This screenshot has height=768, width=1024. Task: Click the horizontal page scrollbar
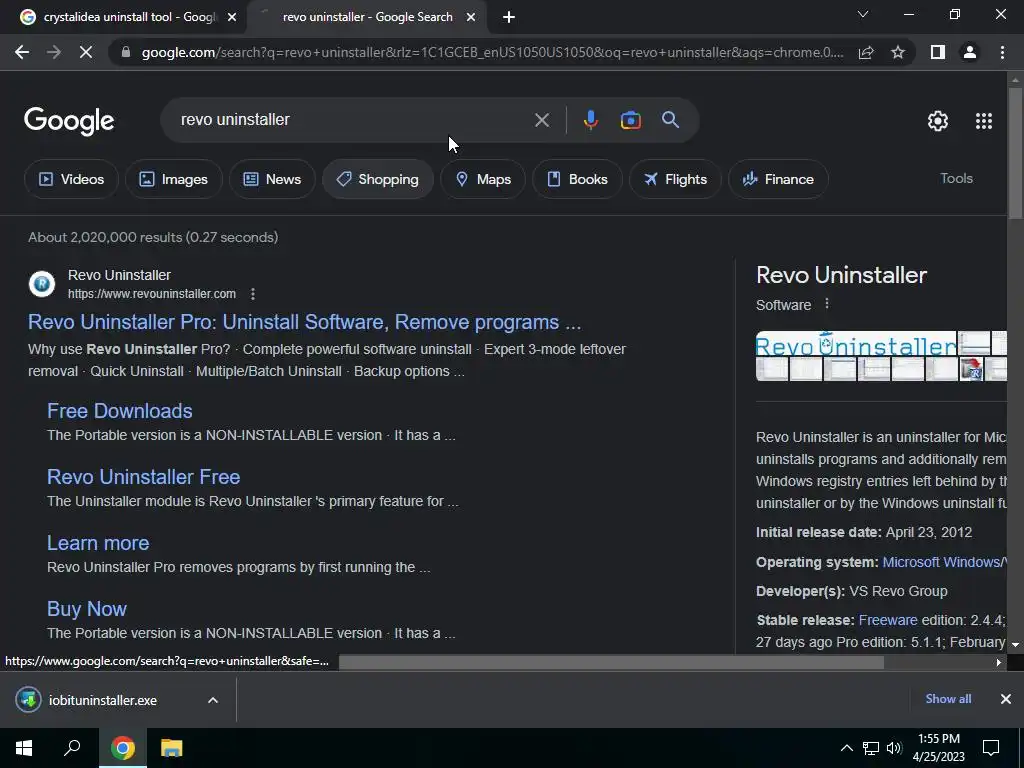pos(611,662)
